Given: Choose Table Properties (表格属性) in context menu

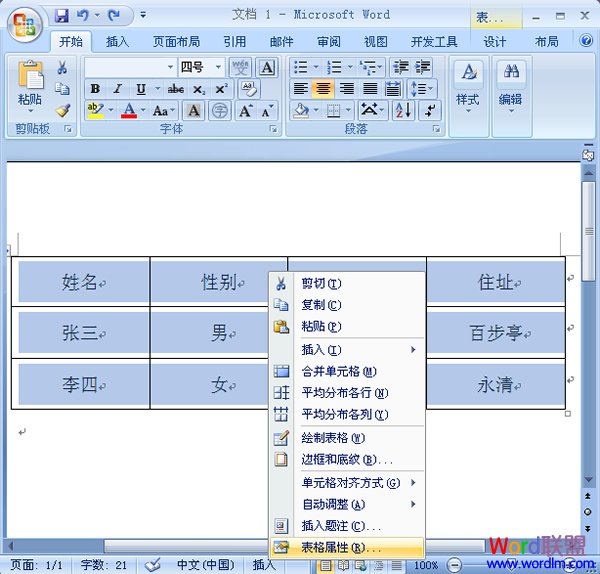Looking at the screenshot, I should 347,548.
